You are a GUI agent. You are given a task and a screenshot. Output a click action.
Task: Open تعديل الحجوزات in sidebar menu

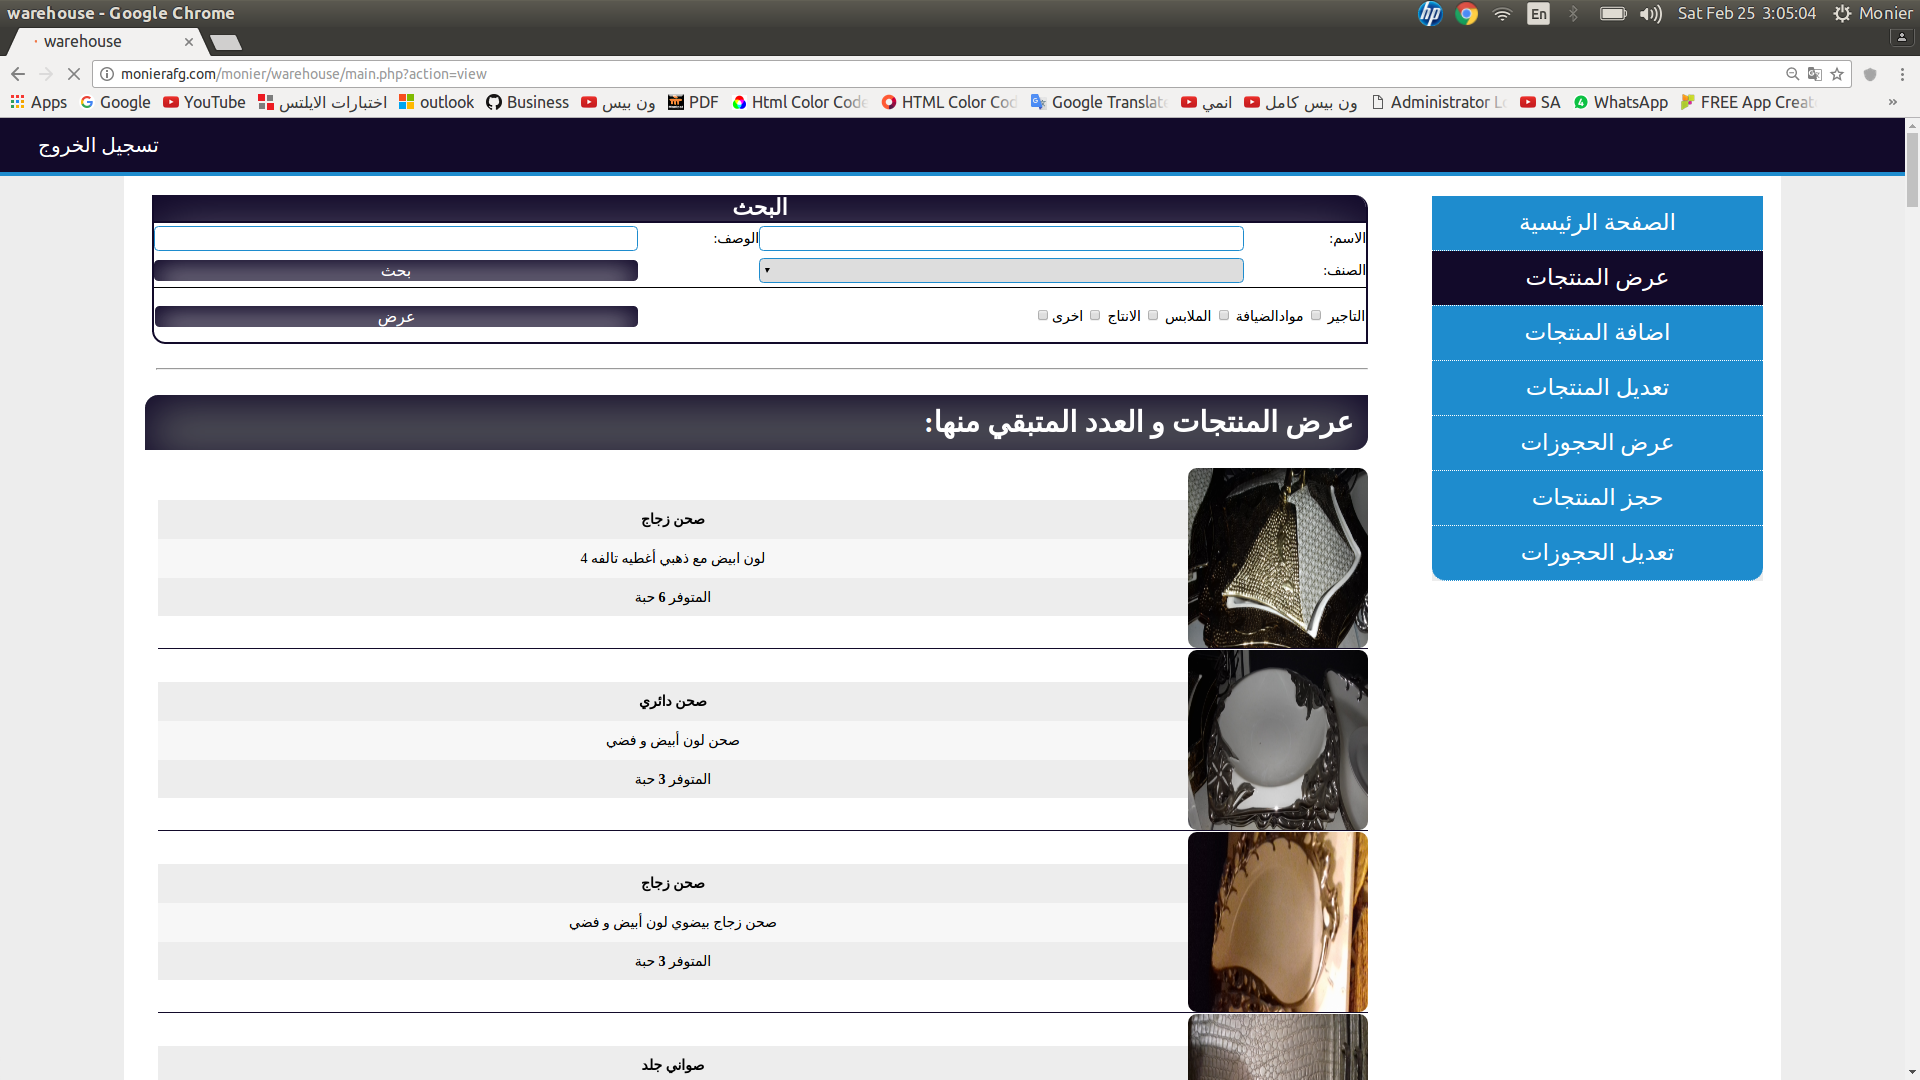click(1597, 553)
